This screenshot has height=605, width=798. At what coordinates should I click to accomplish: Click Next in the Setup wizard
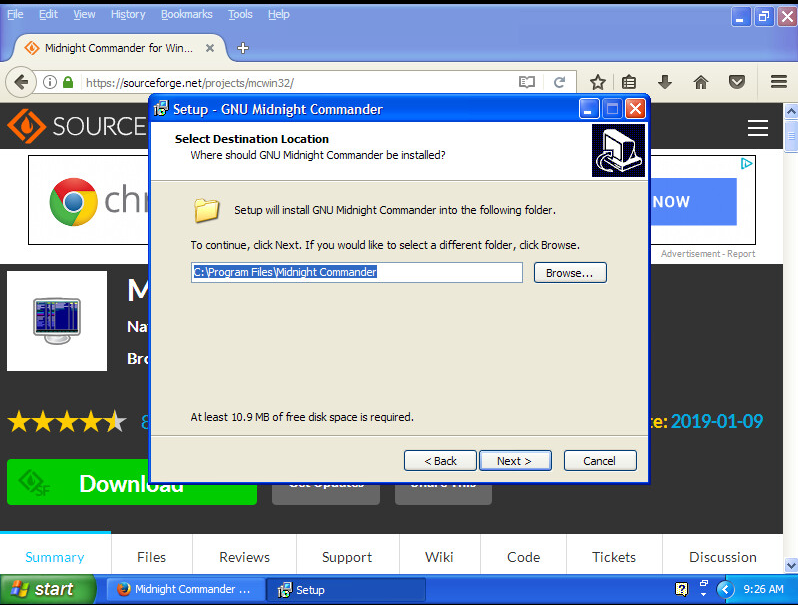pos(515,460)
